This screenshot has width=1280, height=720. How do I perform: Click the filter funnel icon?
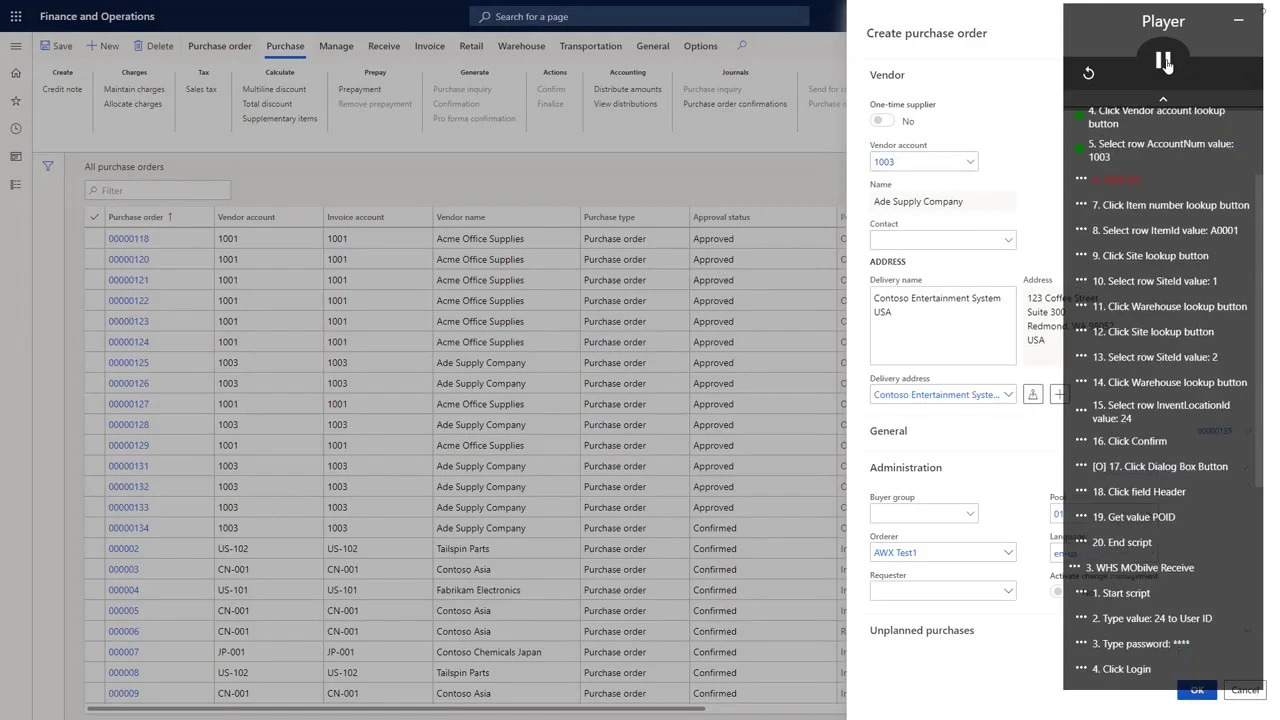click(x=48, y=167)
